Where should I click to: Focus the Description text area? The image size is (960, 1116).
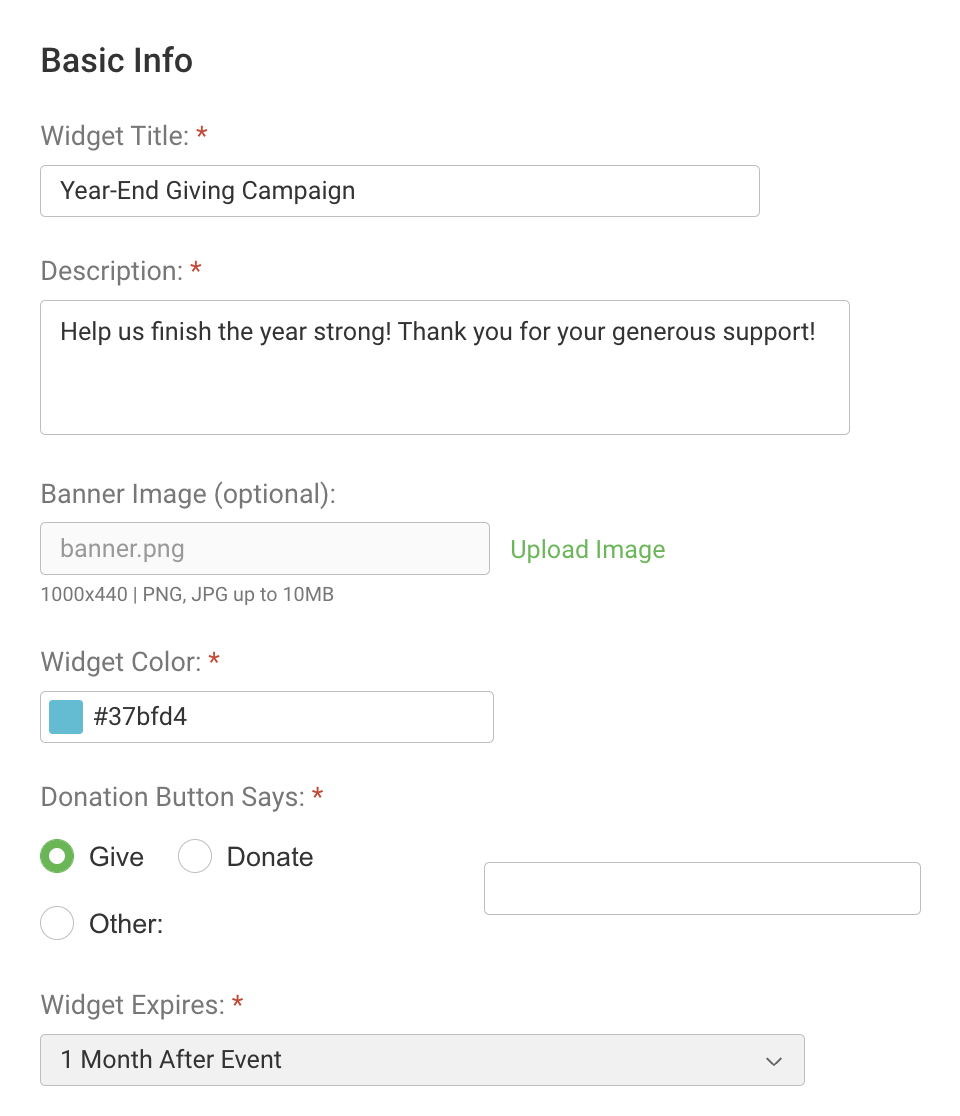coord(445,367)
